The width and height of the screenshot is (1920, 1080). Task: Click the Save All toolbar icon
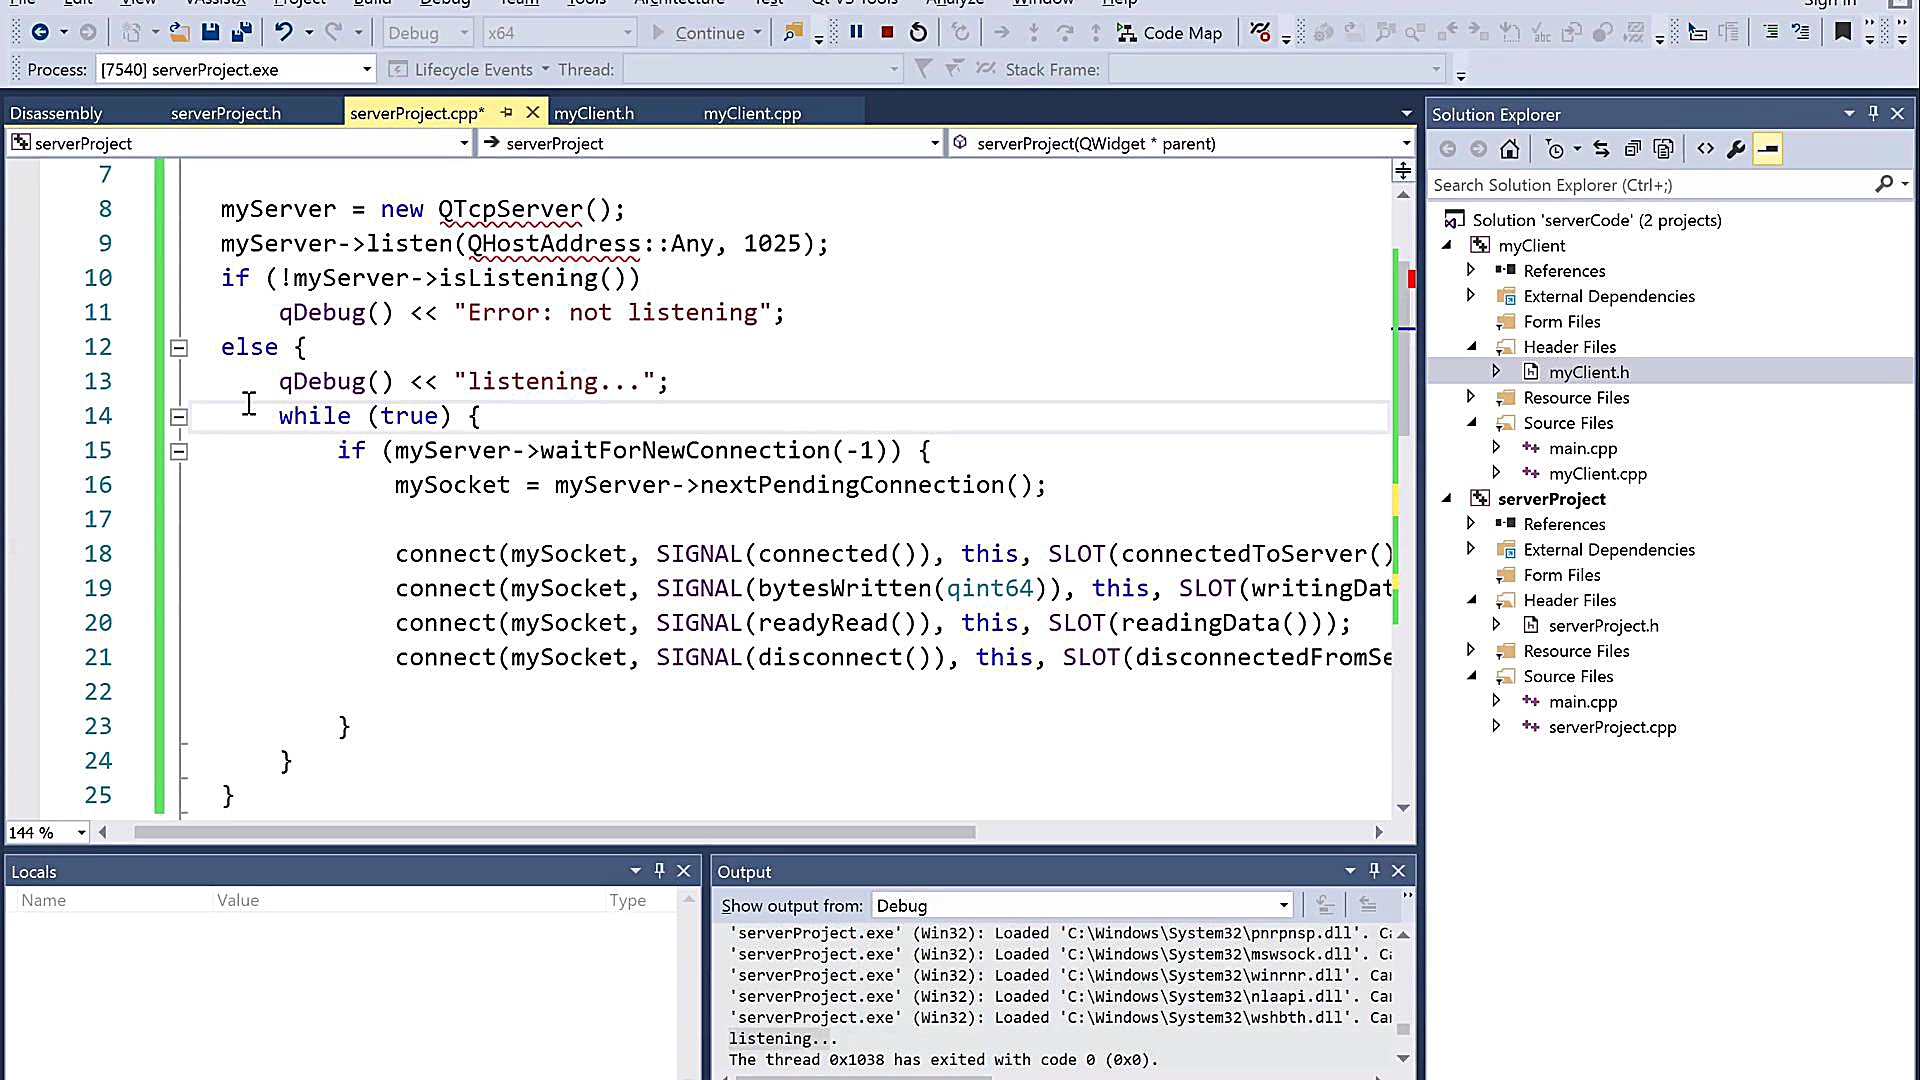tap(241, 32)
